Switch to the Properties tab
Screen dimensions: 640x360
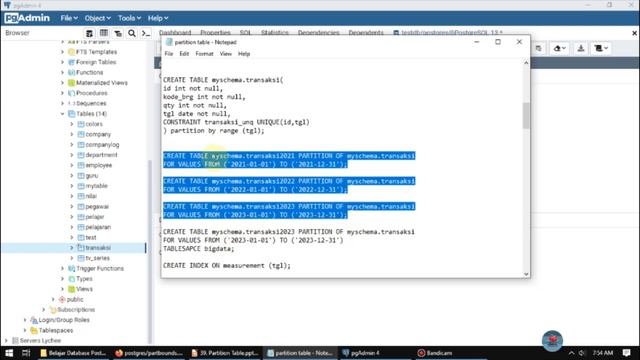coord(216,32)
